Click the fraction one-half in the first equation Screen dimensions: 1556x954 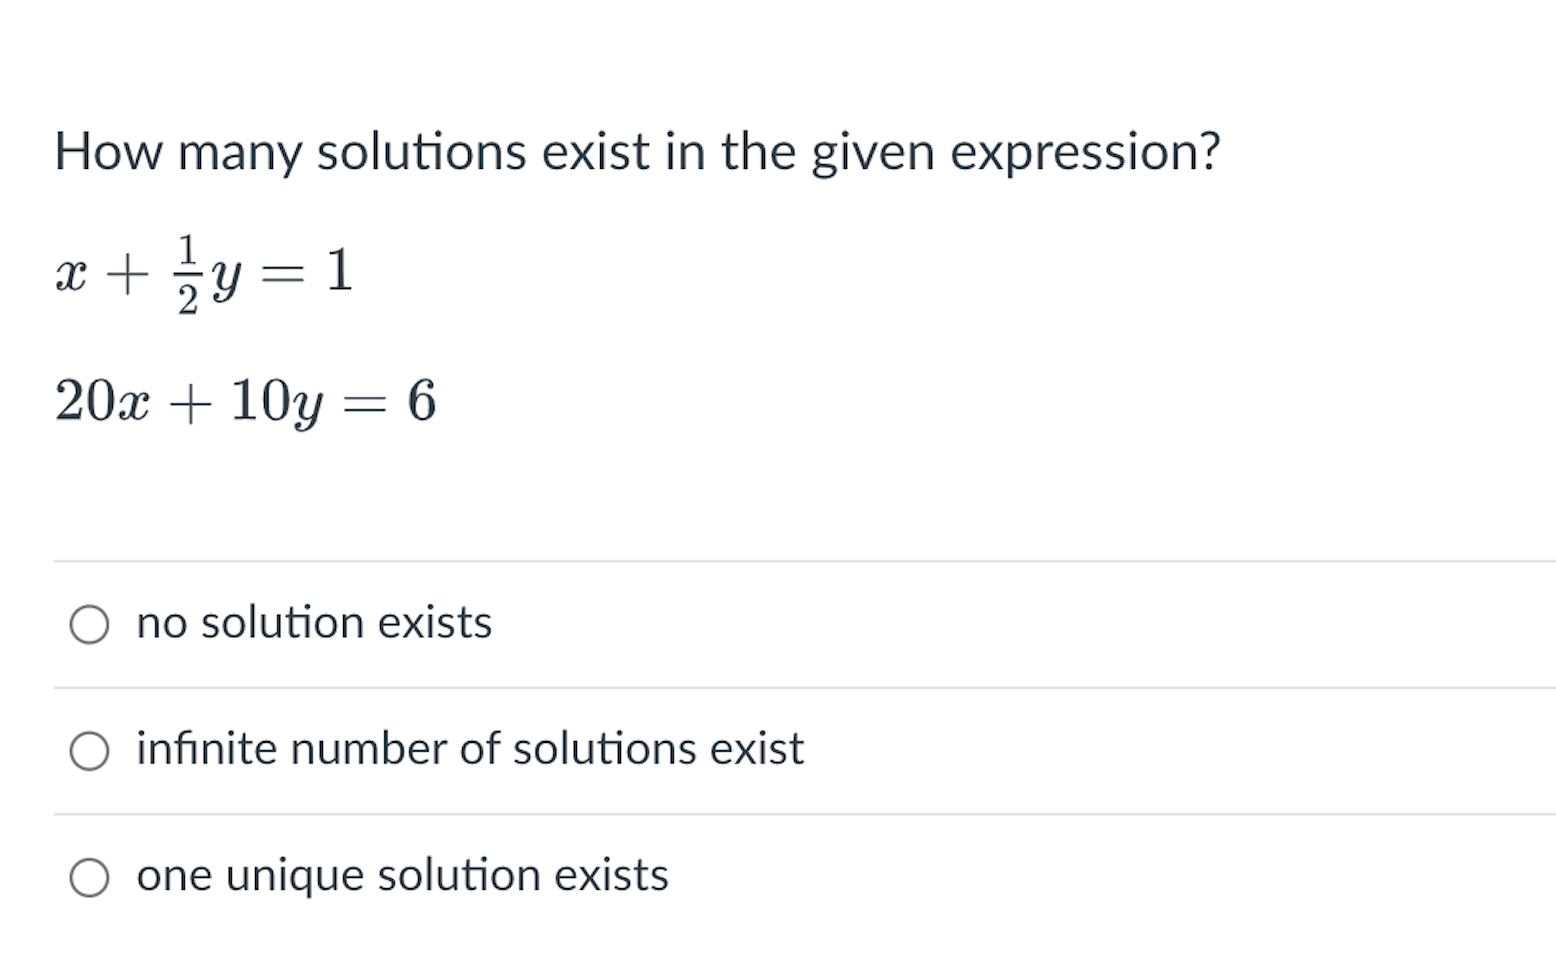point(188,270)
